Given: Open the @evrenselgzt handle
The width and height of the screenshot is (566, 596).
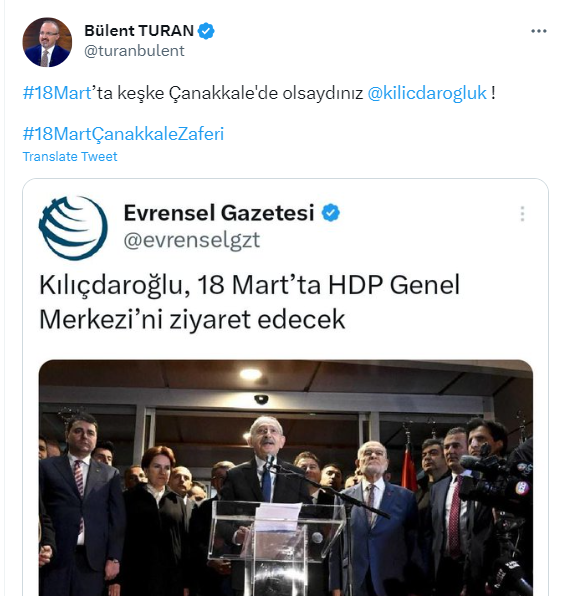Looking at the screenshot, I should point(192,240).
